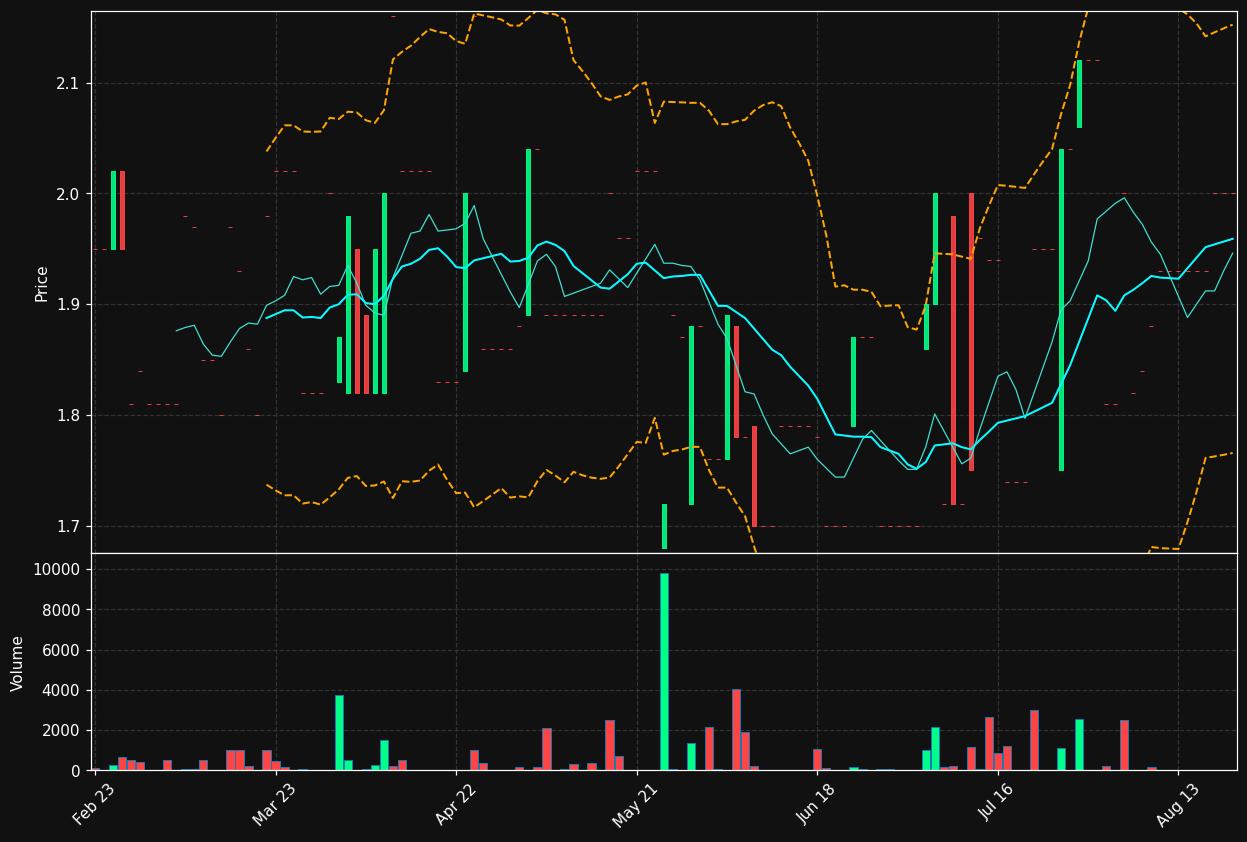Screen dimensions: 1247x842
Task: Click the 'Jun 18' date label
Action: pyautogui.click(x=816, y=803)
